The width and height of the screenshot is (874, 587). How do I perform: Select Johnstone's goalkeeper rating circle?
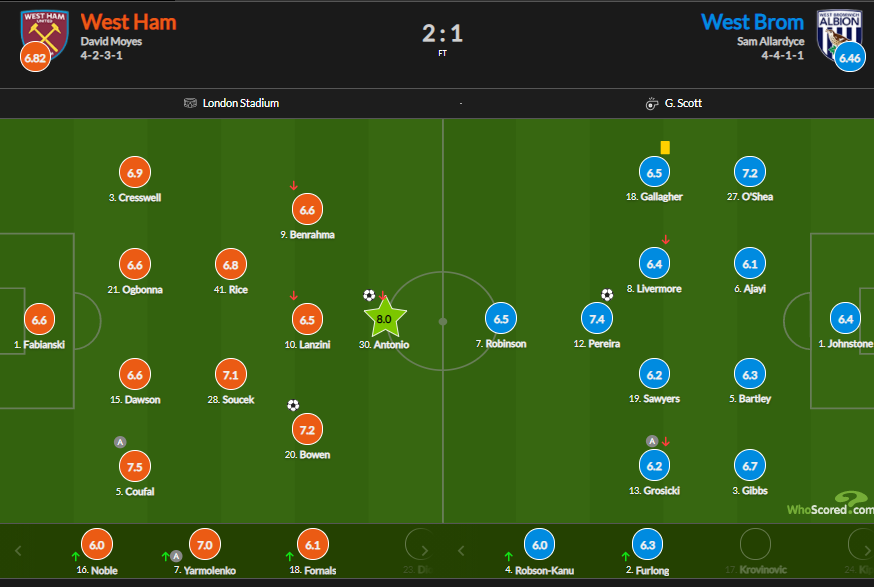tap(846, 320)
